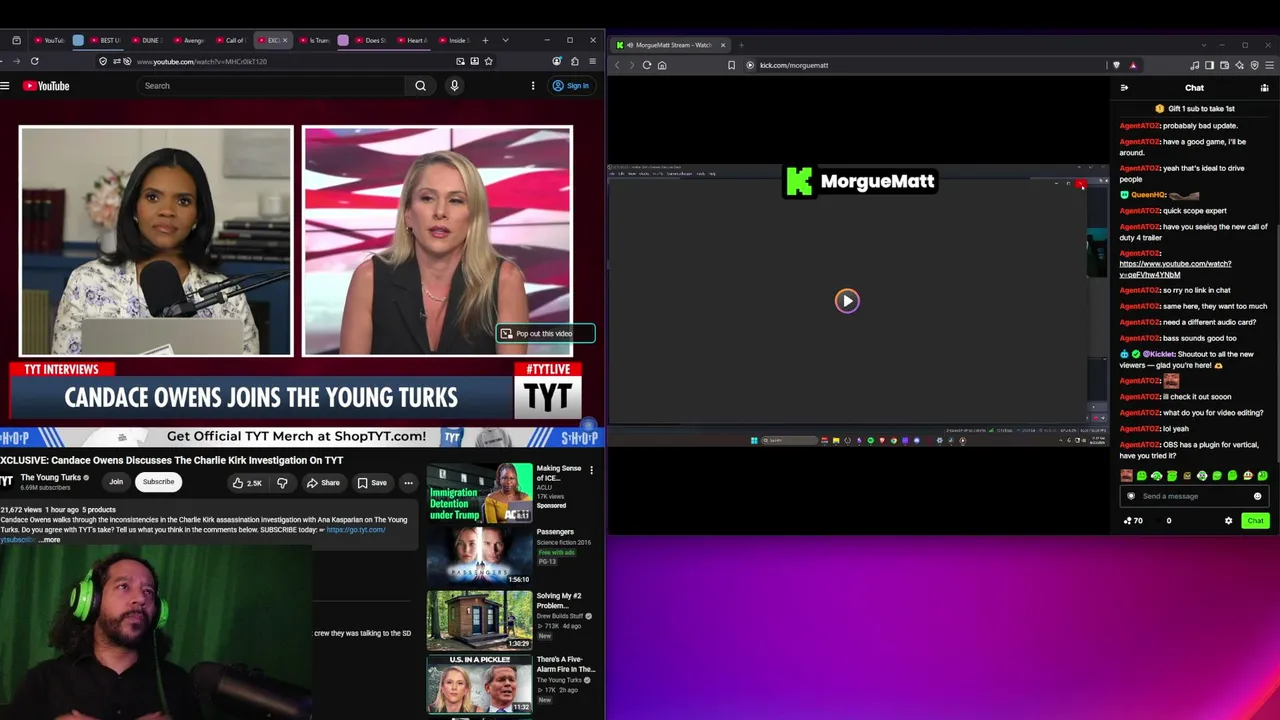This screenshot has width=1280, height=720.
Task: Go to the YouTube home logo
Action: (x=46, y=86)
